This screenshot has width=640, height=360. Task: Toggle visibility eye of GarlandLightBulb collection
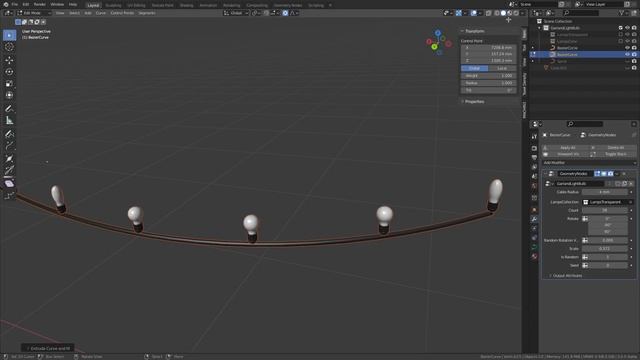tap(627, 28)
